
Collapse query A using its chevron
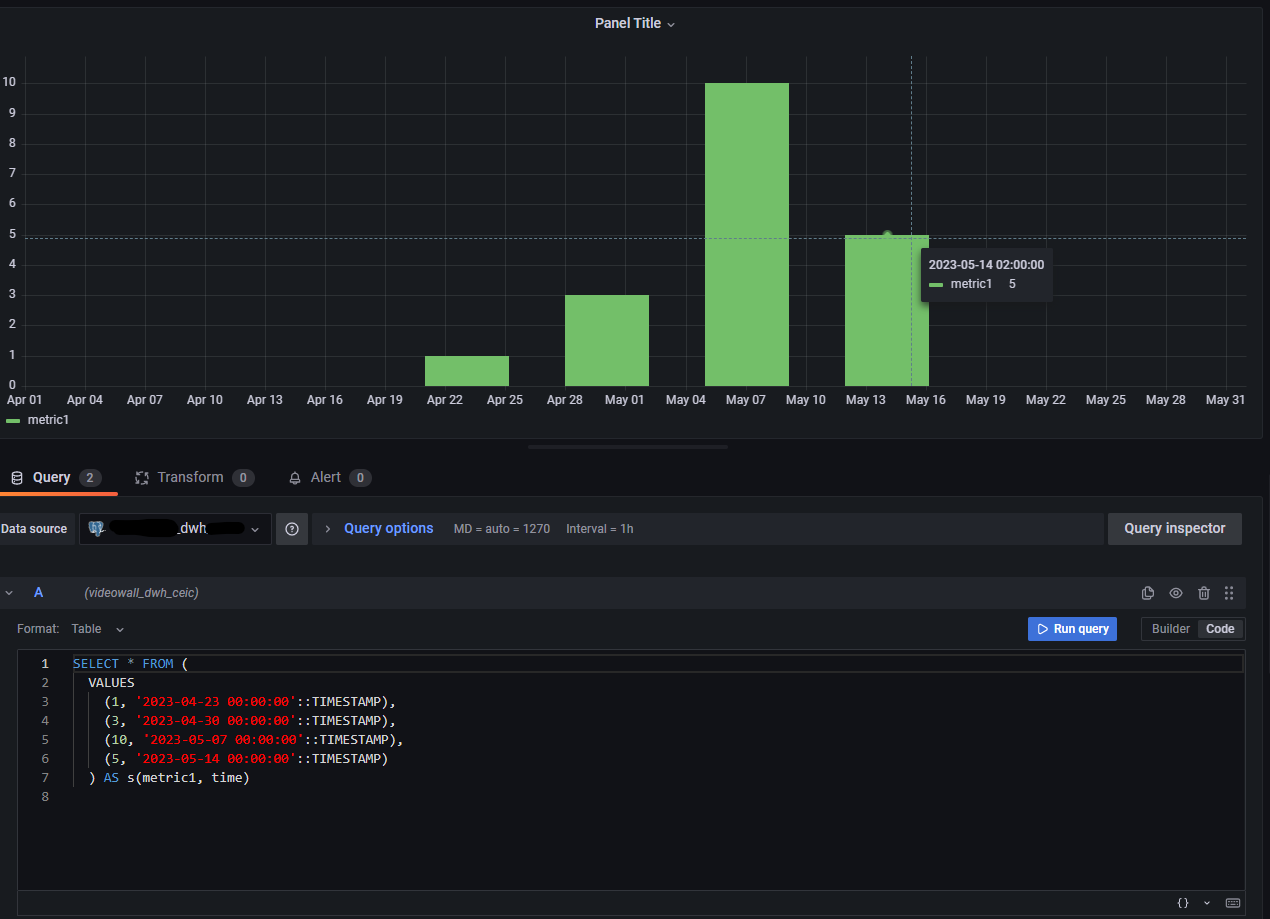click(9, 592)
